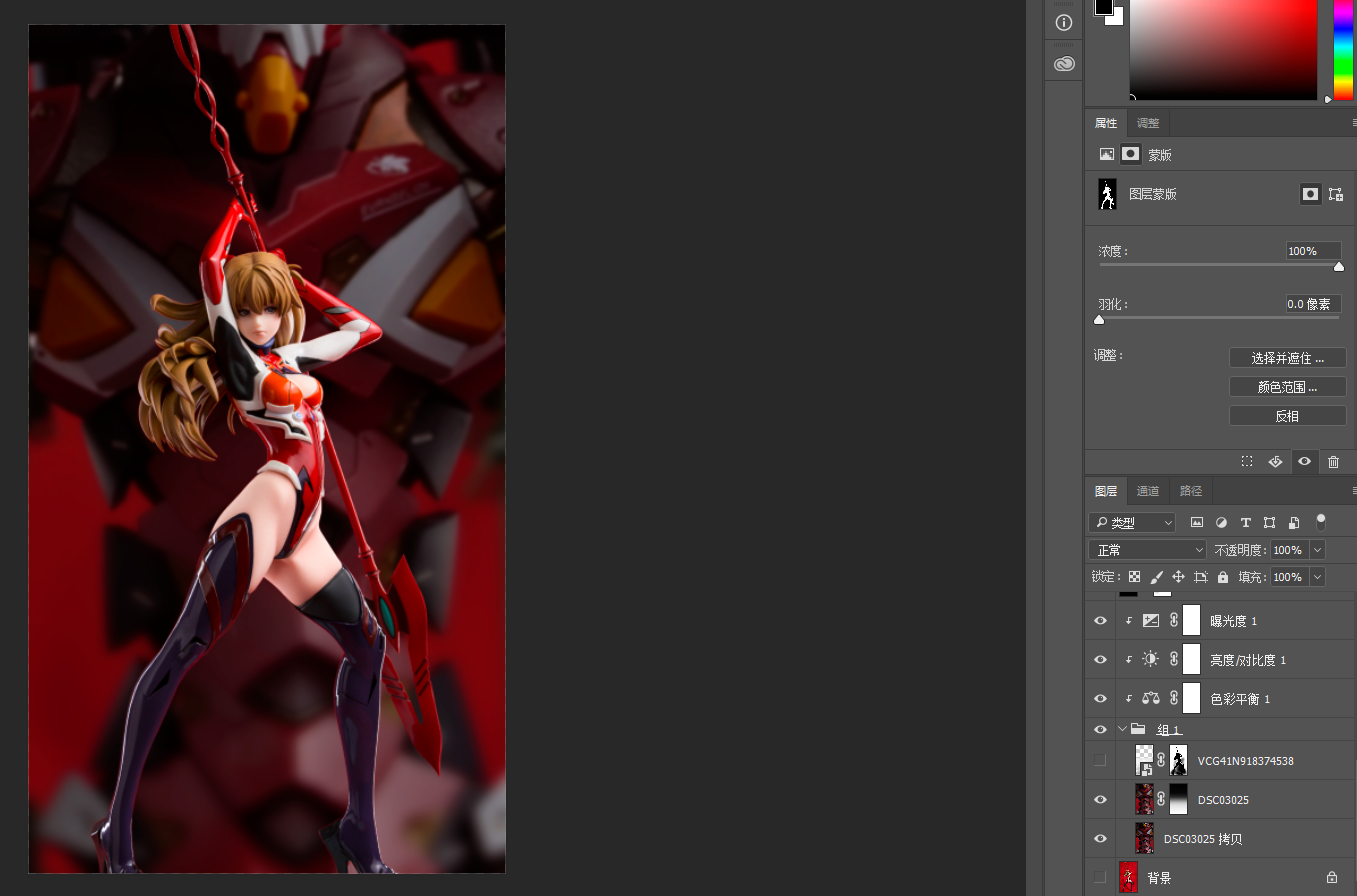
Task: Select the add vector mask icon
Action: pos(1336,195)
